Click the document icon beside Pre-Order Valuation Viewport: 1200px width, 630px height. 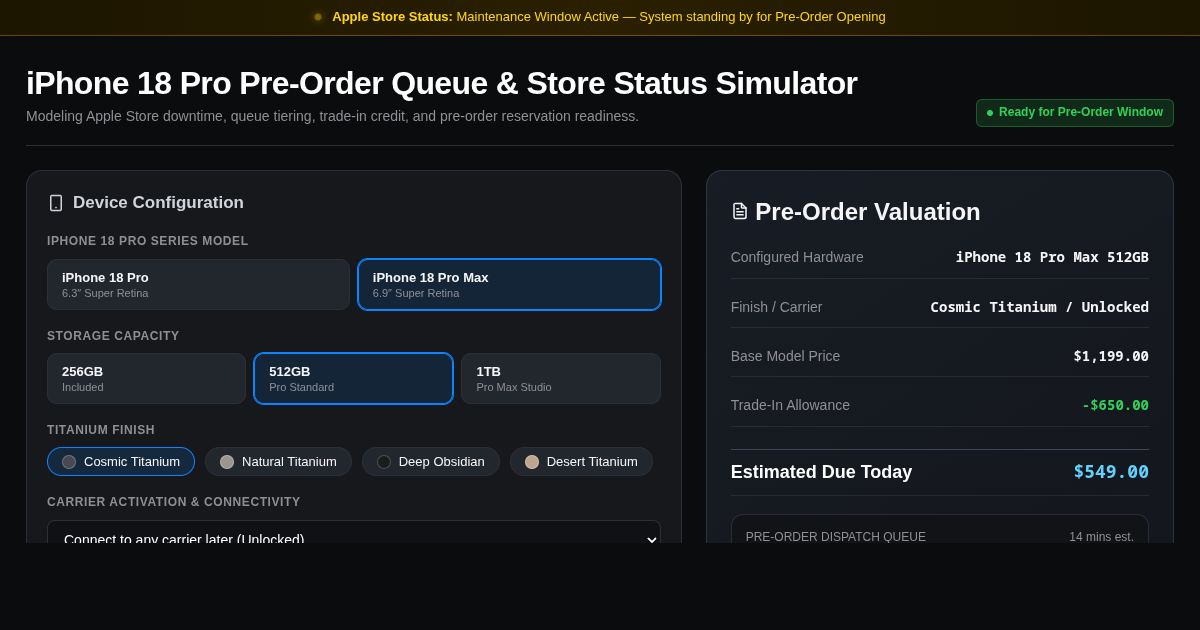click(x=740, y=211)
